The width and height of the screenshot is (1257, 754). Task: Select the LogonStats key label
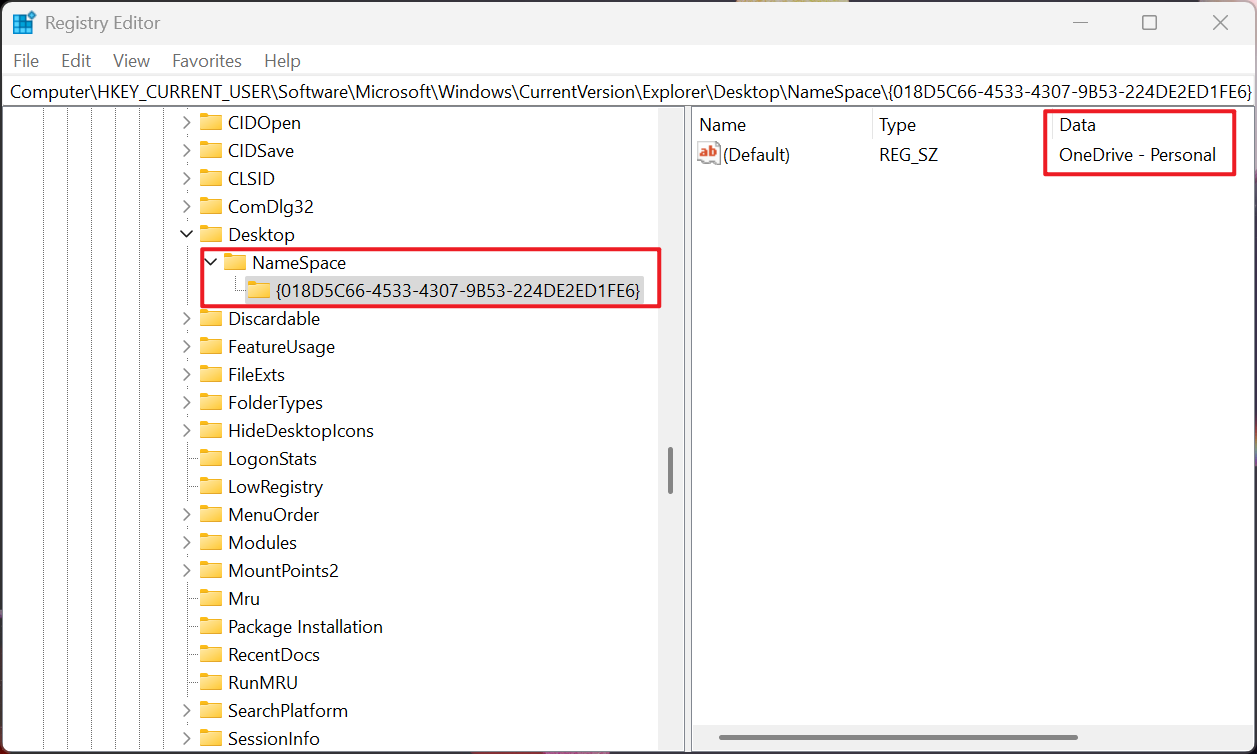pos(272,459)
